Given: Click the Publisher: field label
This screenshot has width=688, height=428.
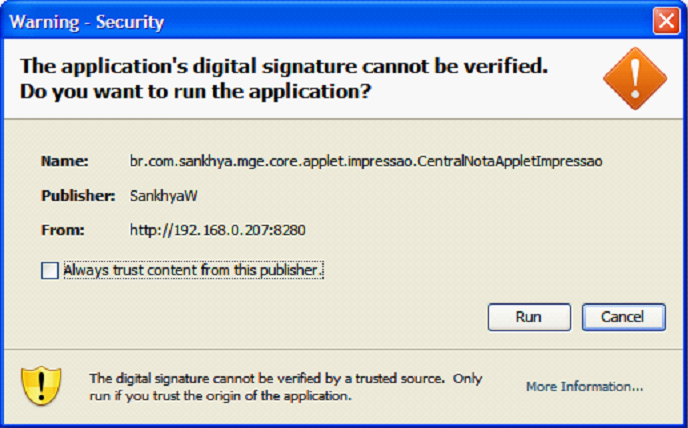Looking at the screenshot, I should 78,196.
